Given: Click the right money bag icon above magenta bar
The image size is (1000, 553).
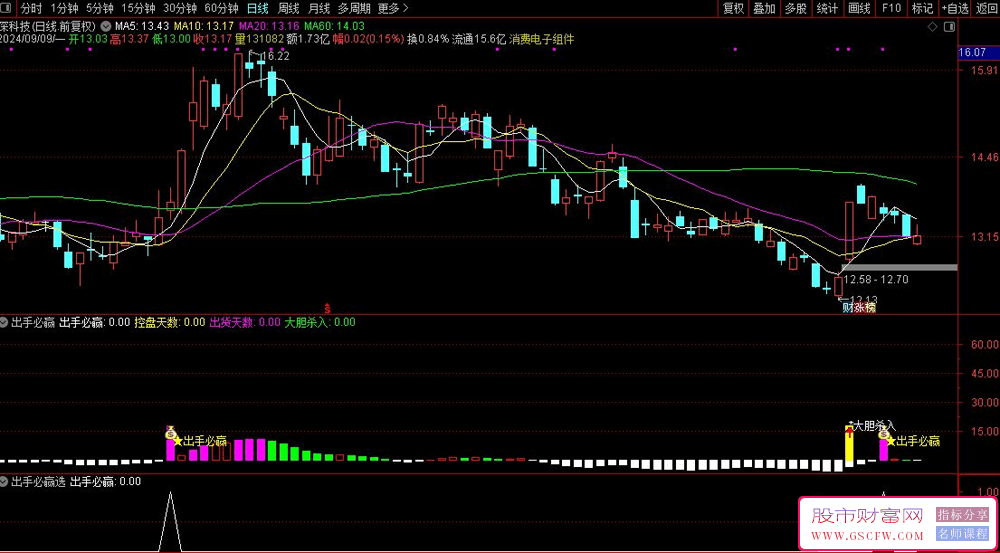Looking at the screenshot, I should coord(883,434).
